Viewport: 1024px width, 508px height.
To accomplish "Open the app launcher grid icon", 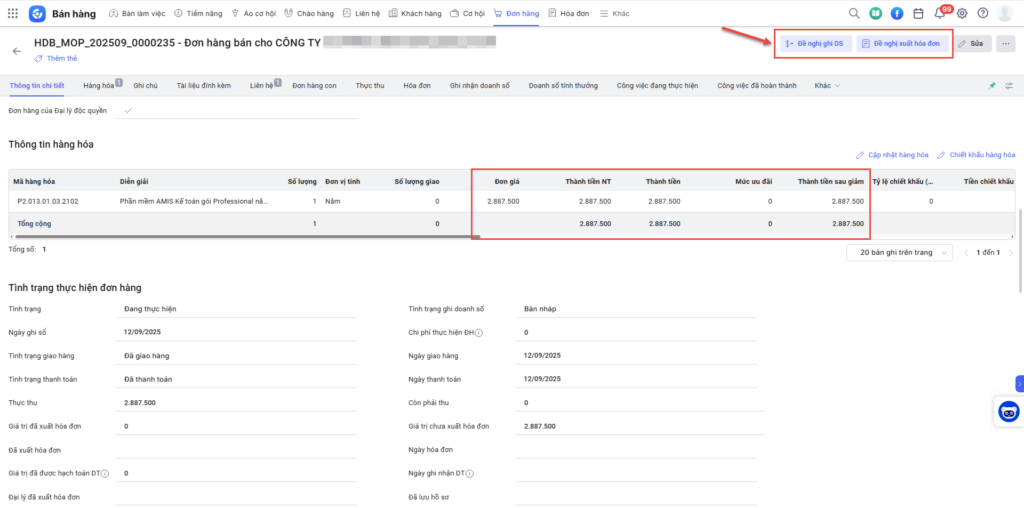I will 12,14.
